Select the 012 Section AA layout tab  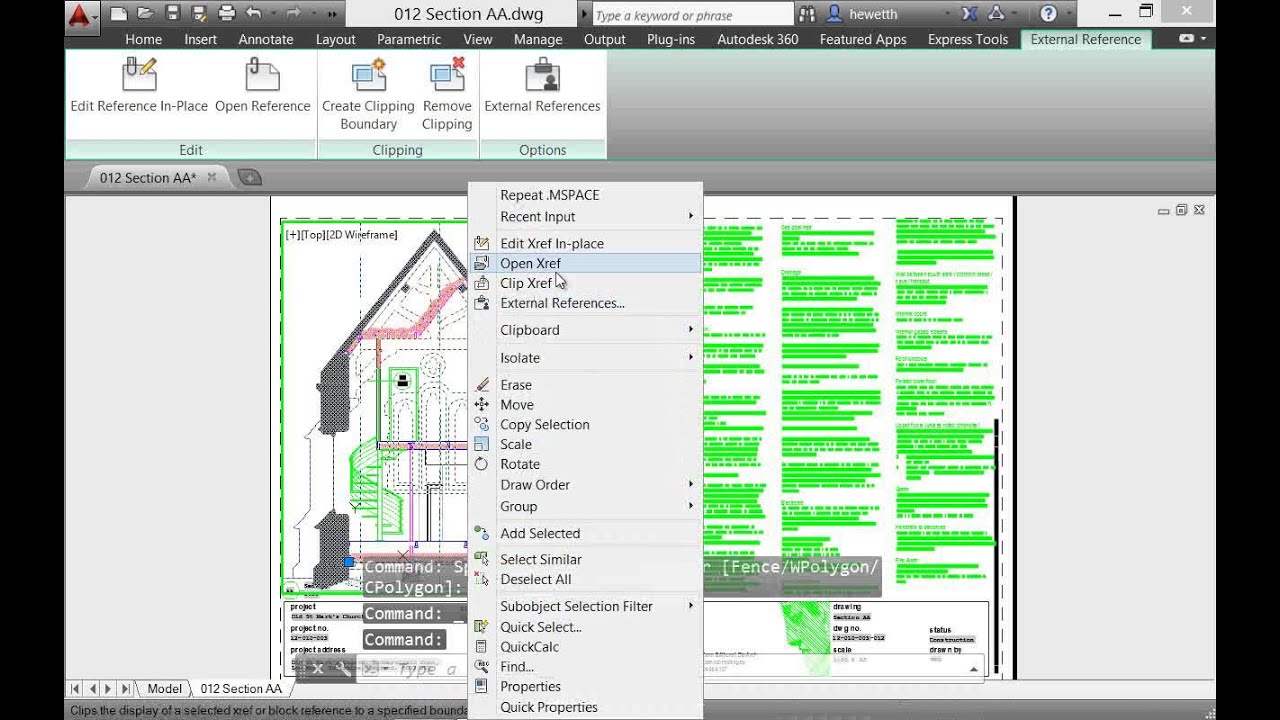tap(241, 689)
